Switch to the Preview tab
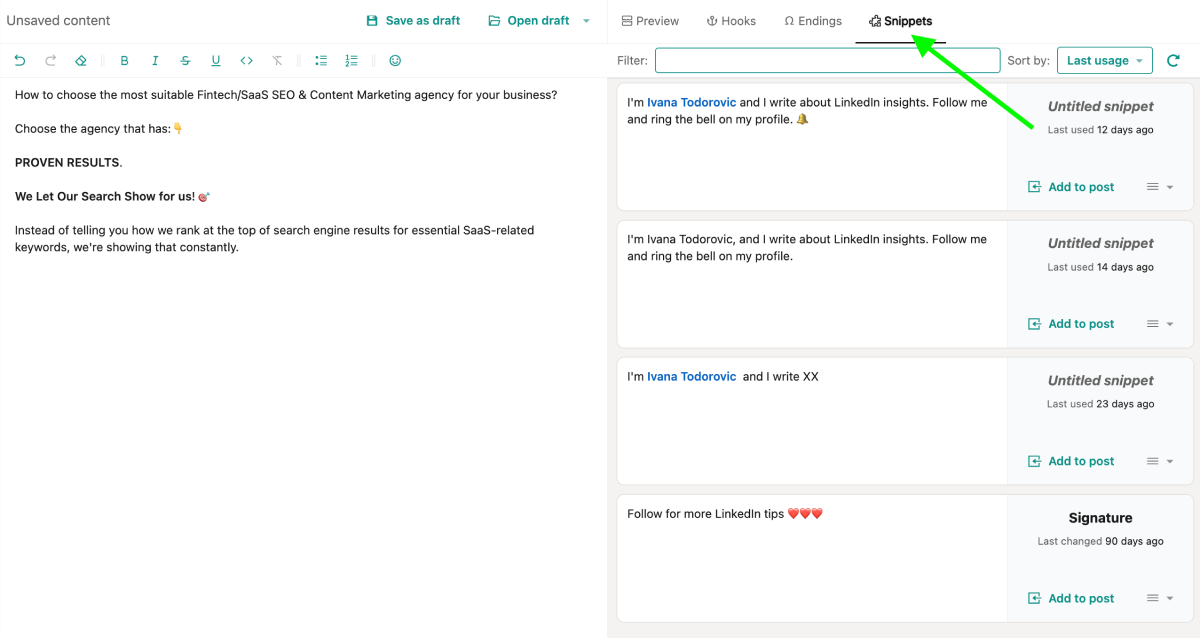This screenshot has height=638, width=1200. coord(649,21)
